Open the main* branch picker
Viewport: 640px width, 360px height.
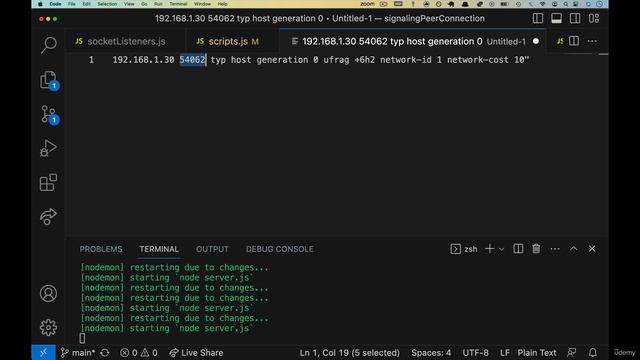pos(78,353)
